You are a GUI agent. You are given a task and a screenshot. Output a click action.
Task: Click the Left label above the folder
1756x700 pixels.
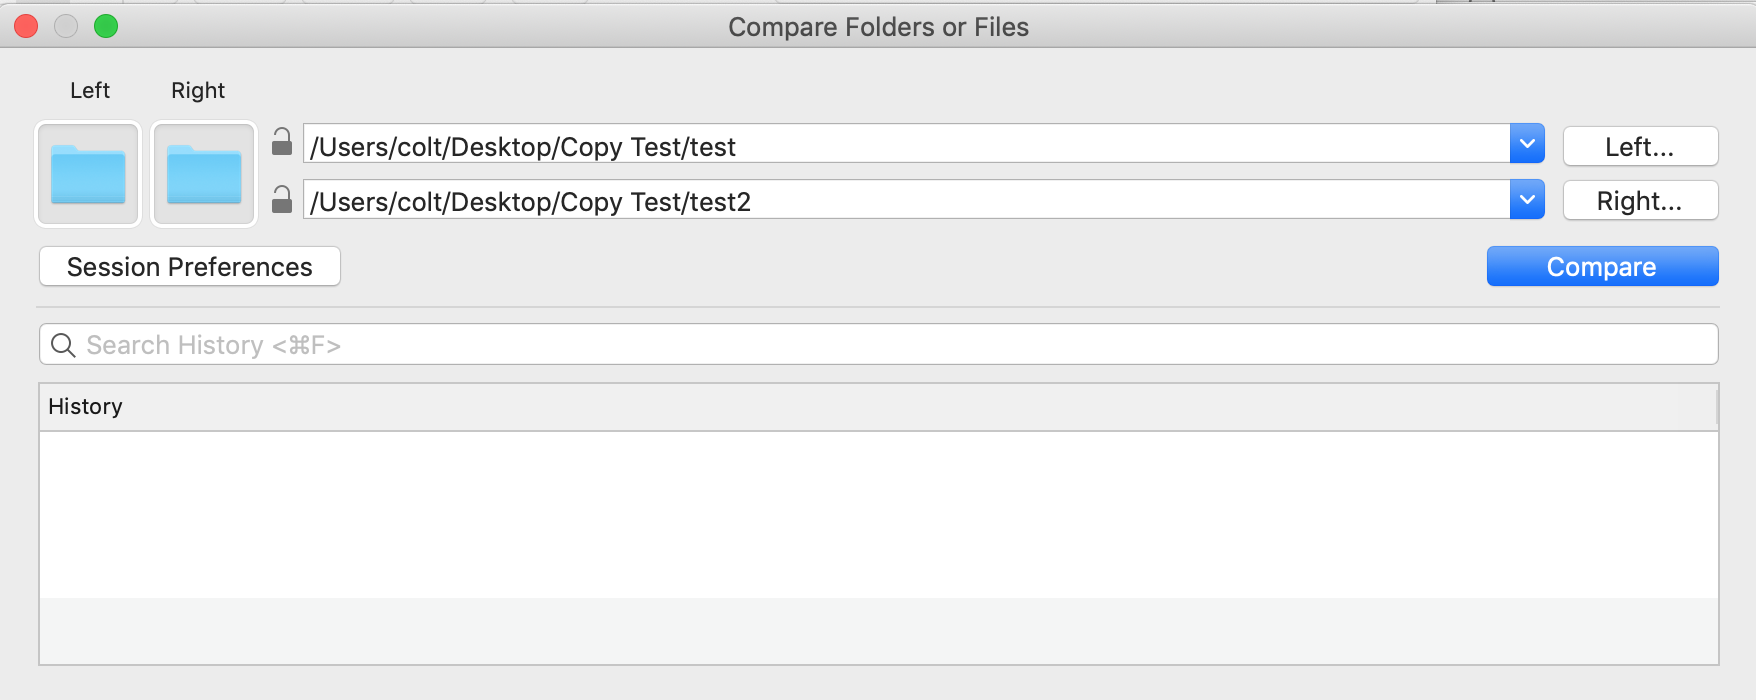[x=90, y=91]
